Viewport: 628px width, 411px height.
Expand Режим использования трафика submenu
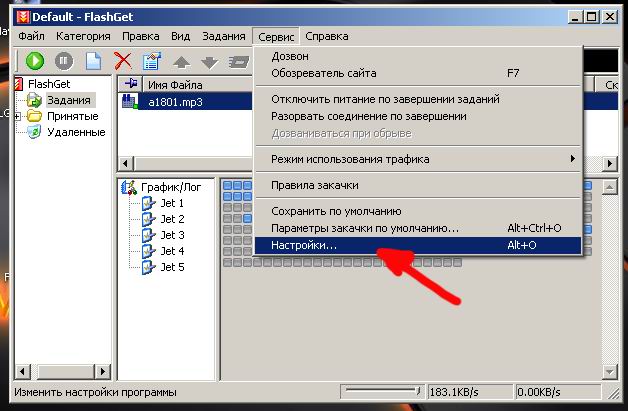pos(418,159)
